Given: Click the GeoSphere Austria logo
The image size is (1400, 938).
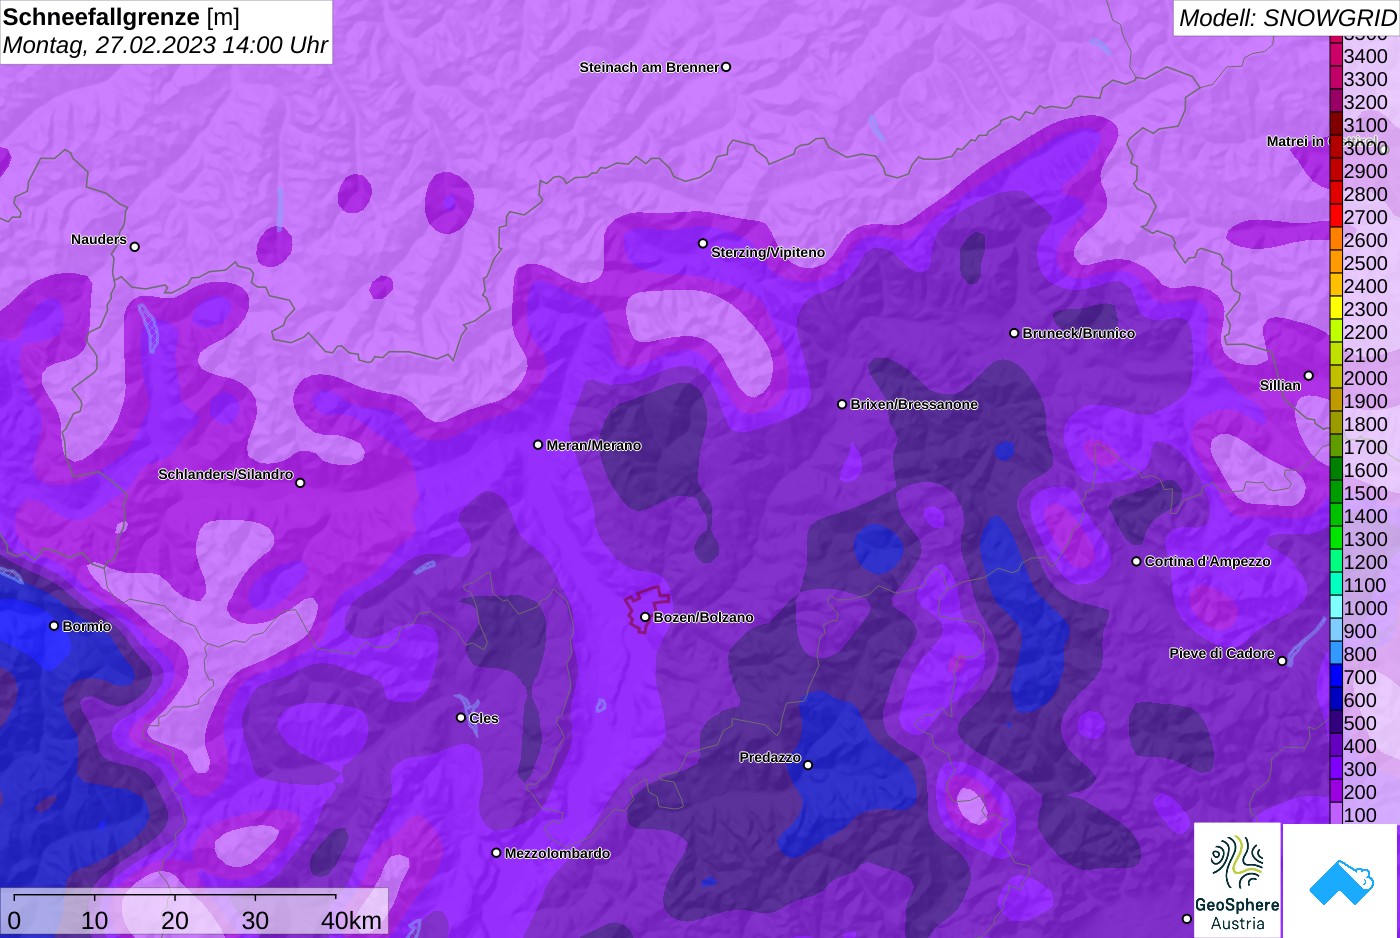Looking at the screenshot, I should pyautogui.click(x=1237, y=880).
